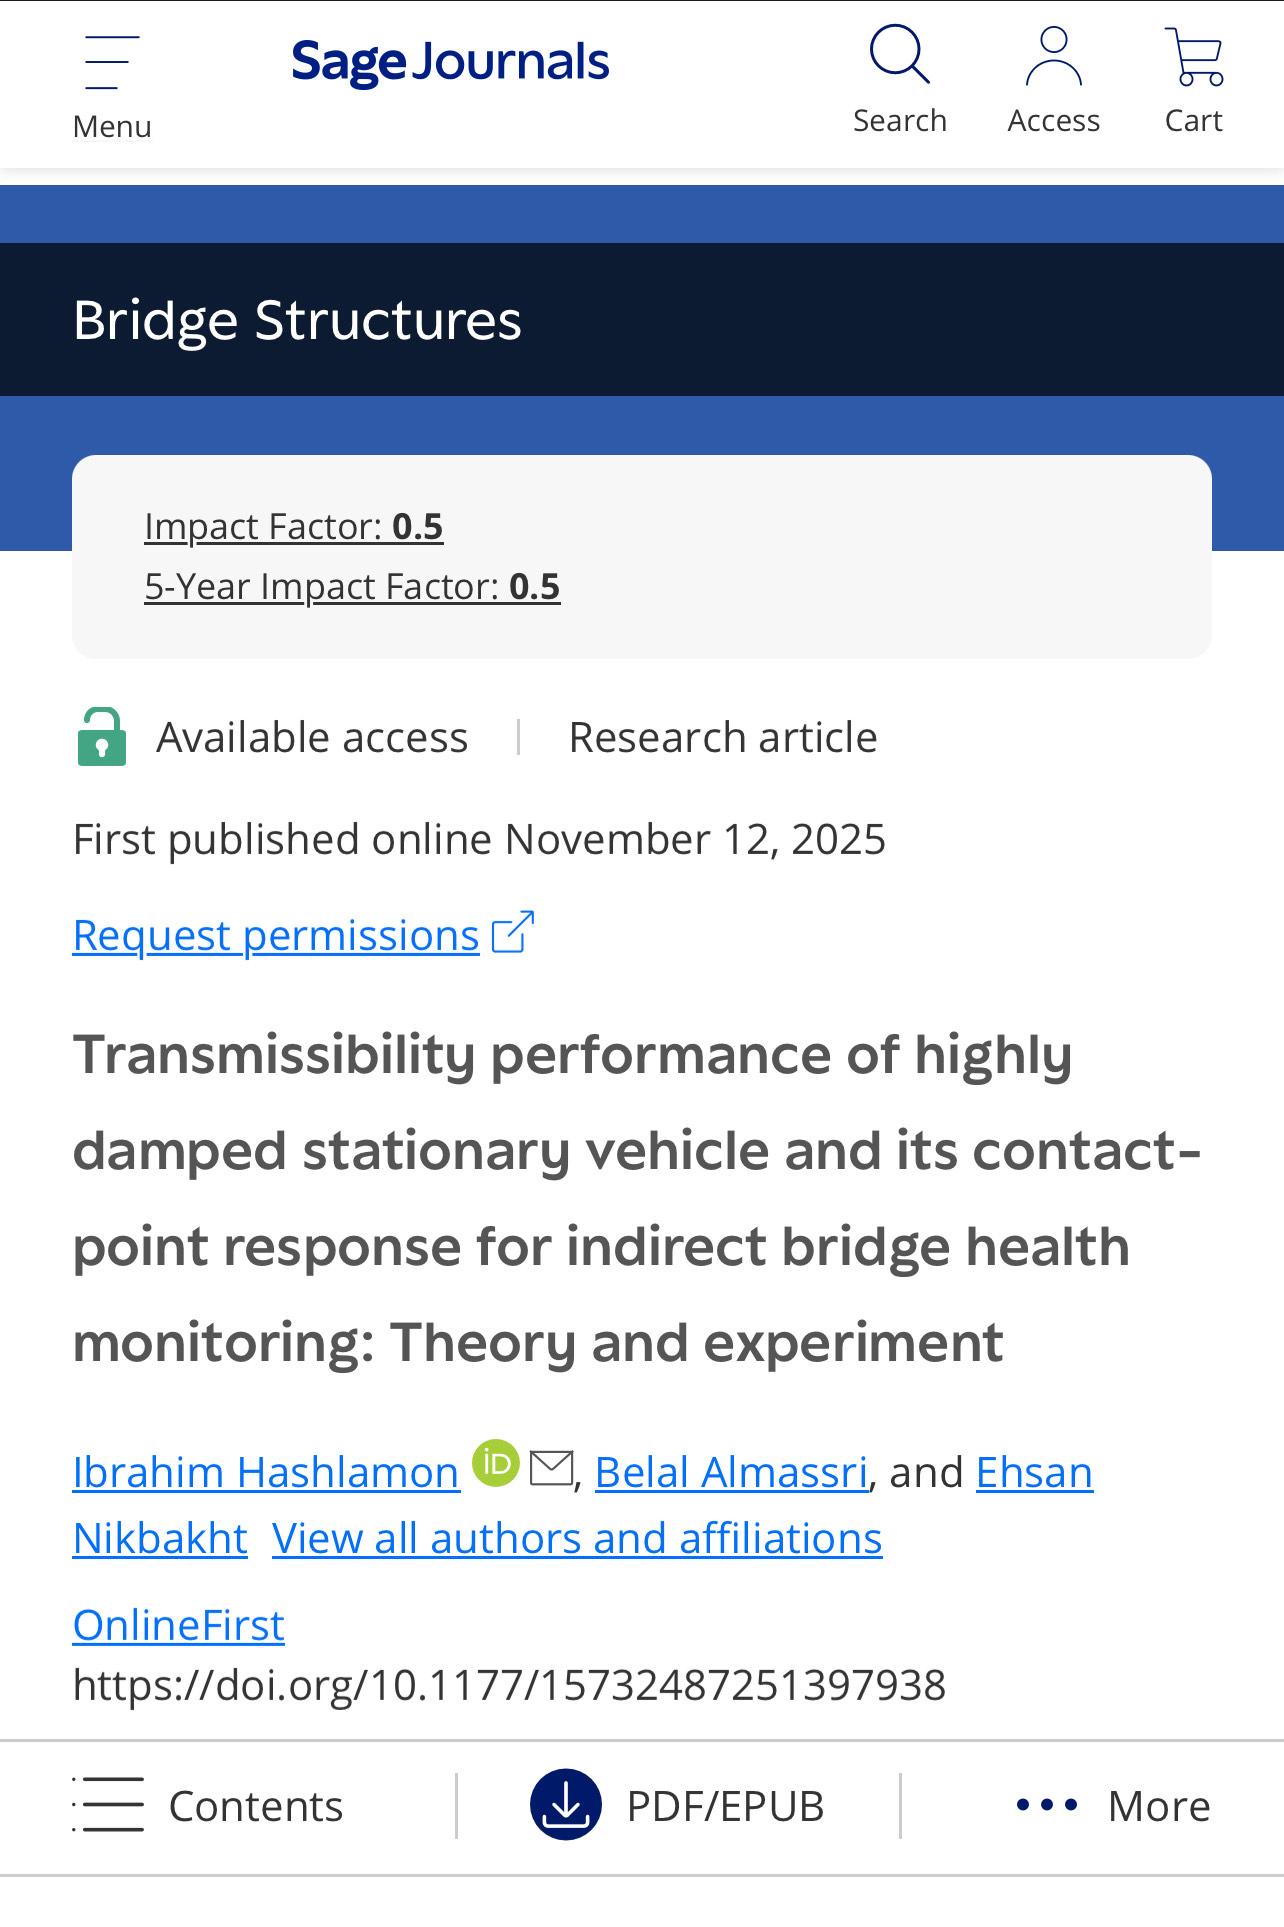Screen dimensions: 1284x1927
Task: Click the OnlineFirst link
Action: [178, 1626]
